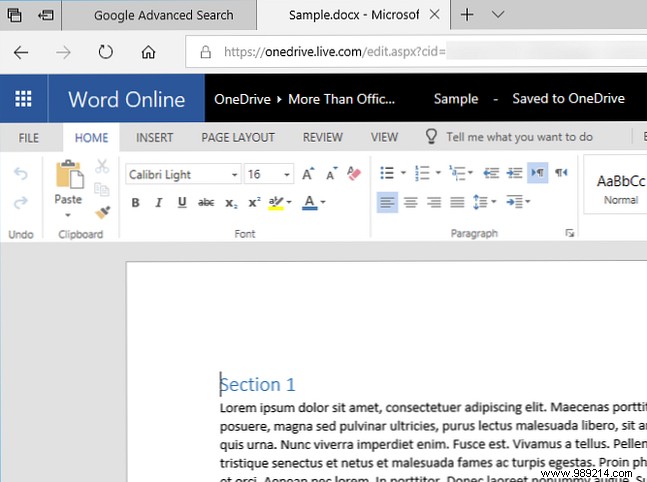Center align the text
647x482 pixels.
411,202
